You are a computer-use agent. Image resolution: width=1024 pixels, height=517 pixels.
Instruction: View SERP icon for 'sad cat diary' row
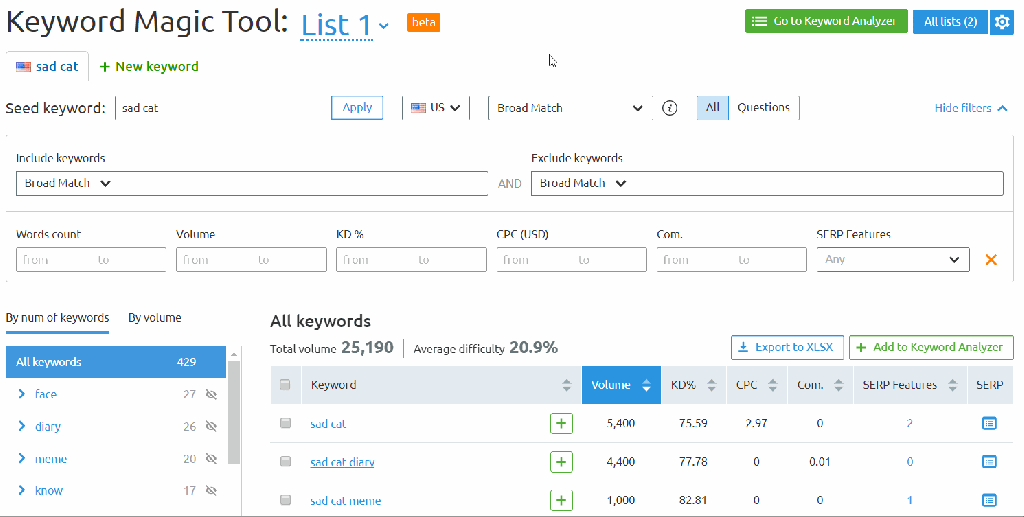click(989, 462)
